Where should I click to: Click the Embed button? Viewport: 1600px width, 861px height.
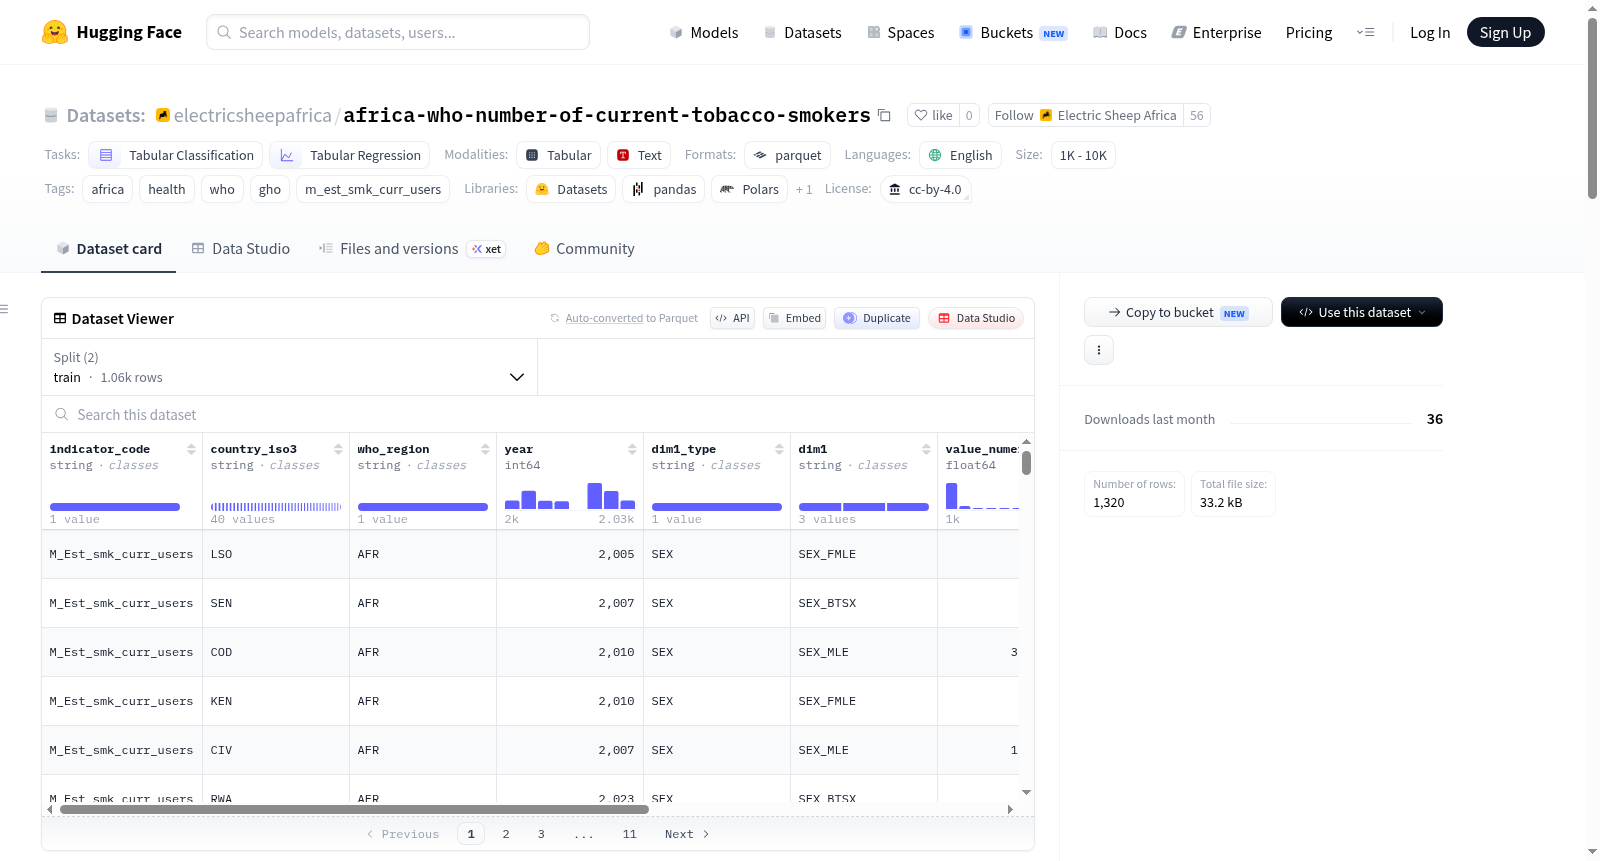[x=794, y=318]
